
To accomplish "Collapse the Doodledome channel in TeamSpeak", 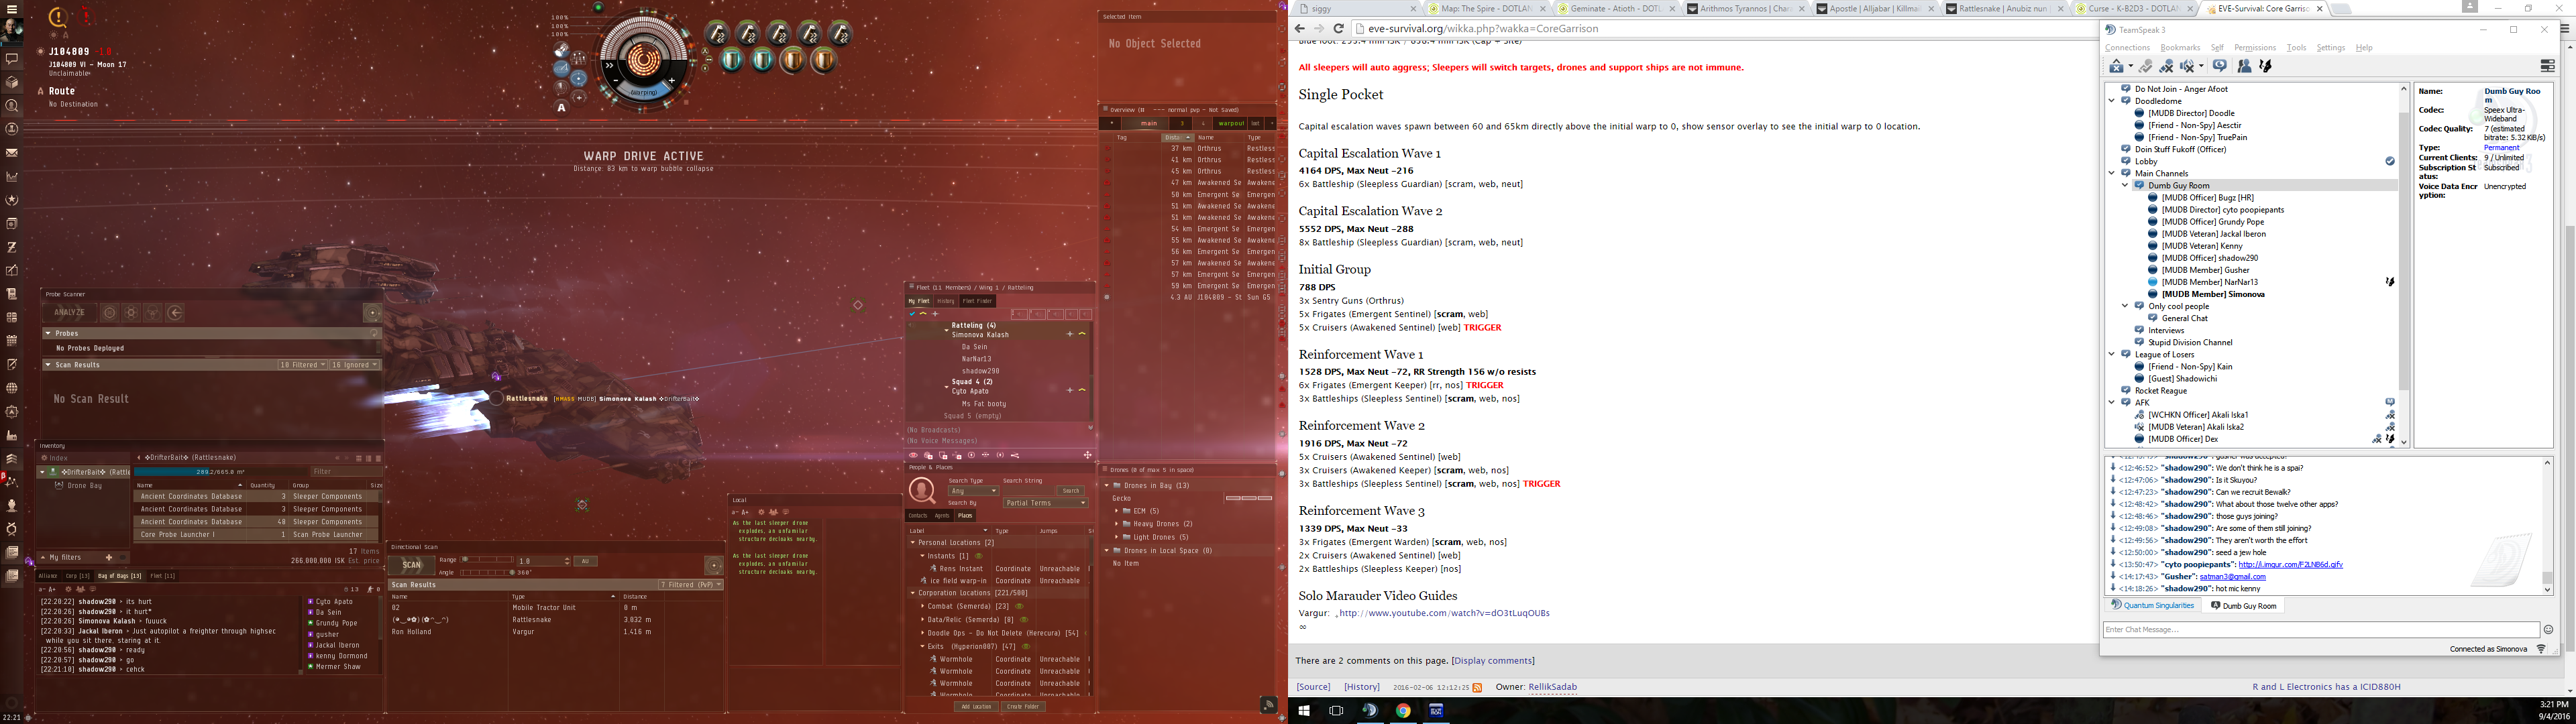I will (2112, 101).
